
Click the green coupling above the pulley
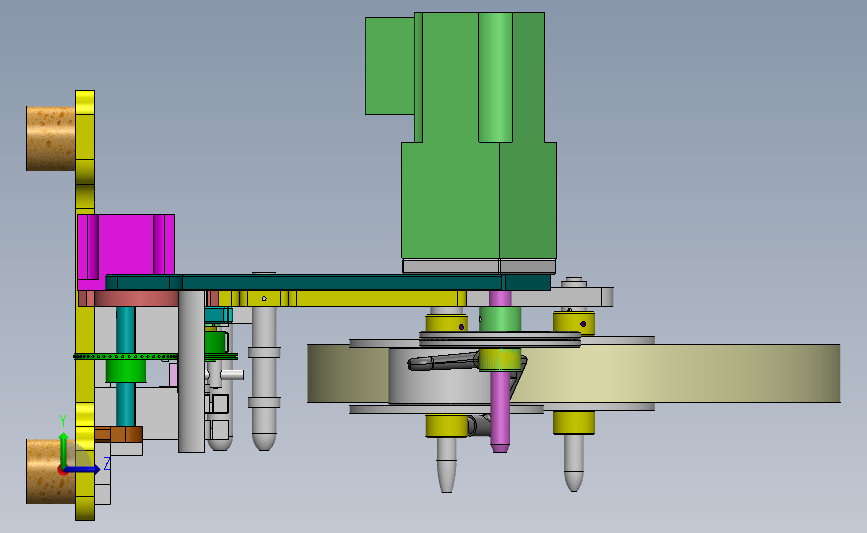[500, 319]
